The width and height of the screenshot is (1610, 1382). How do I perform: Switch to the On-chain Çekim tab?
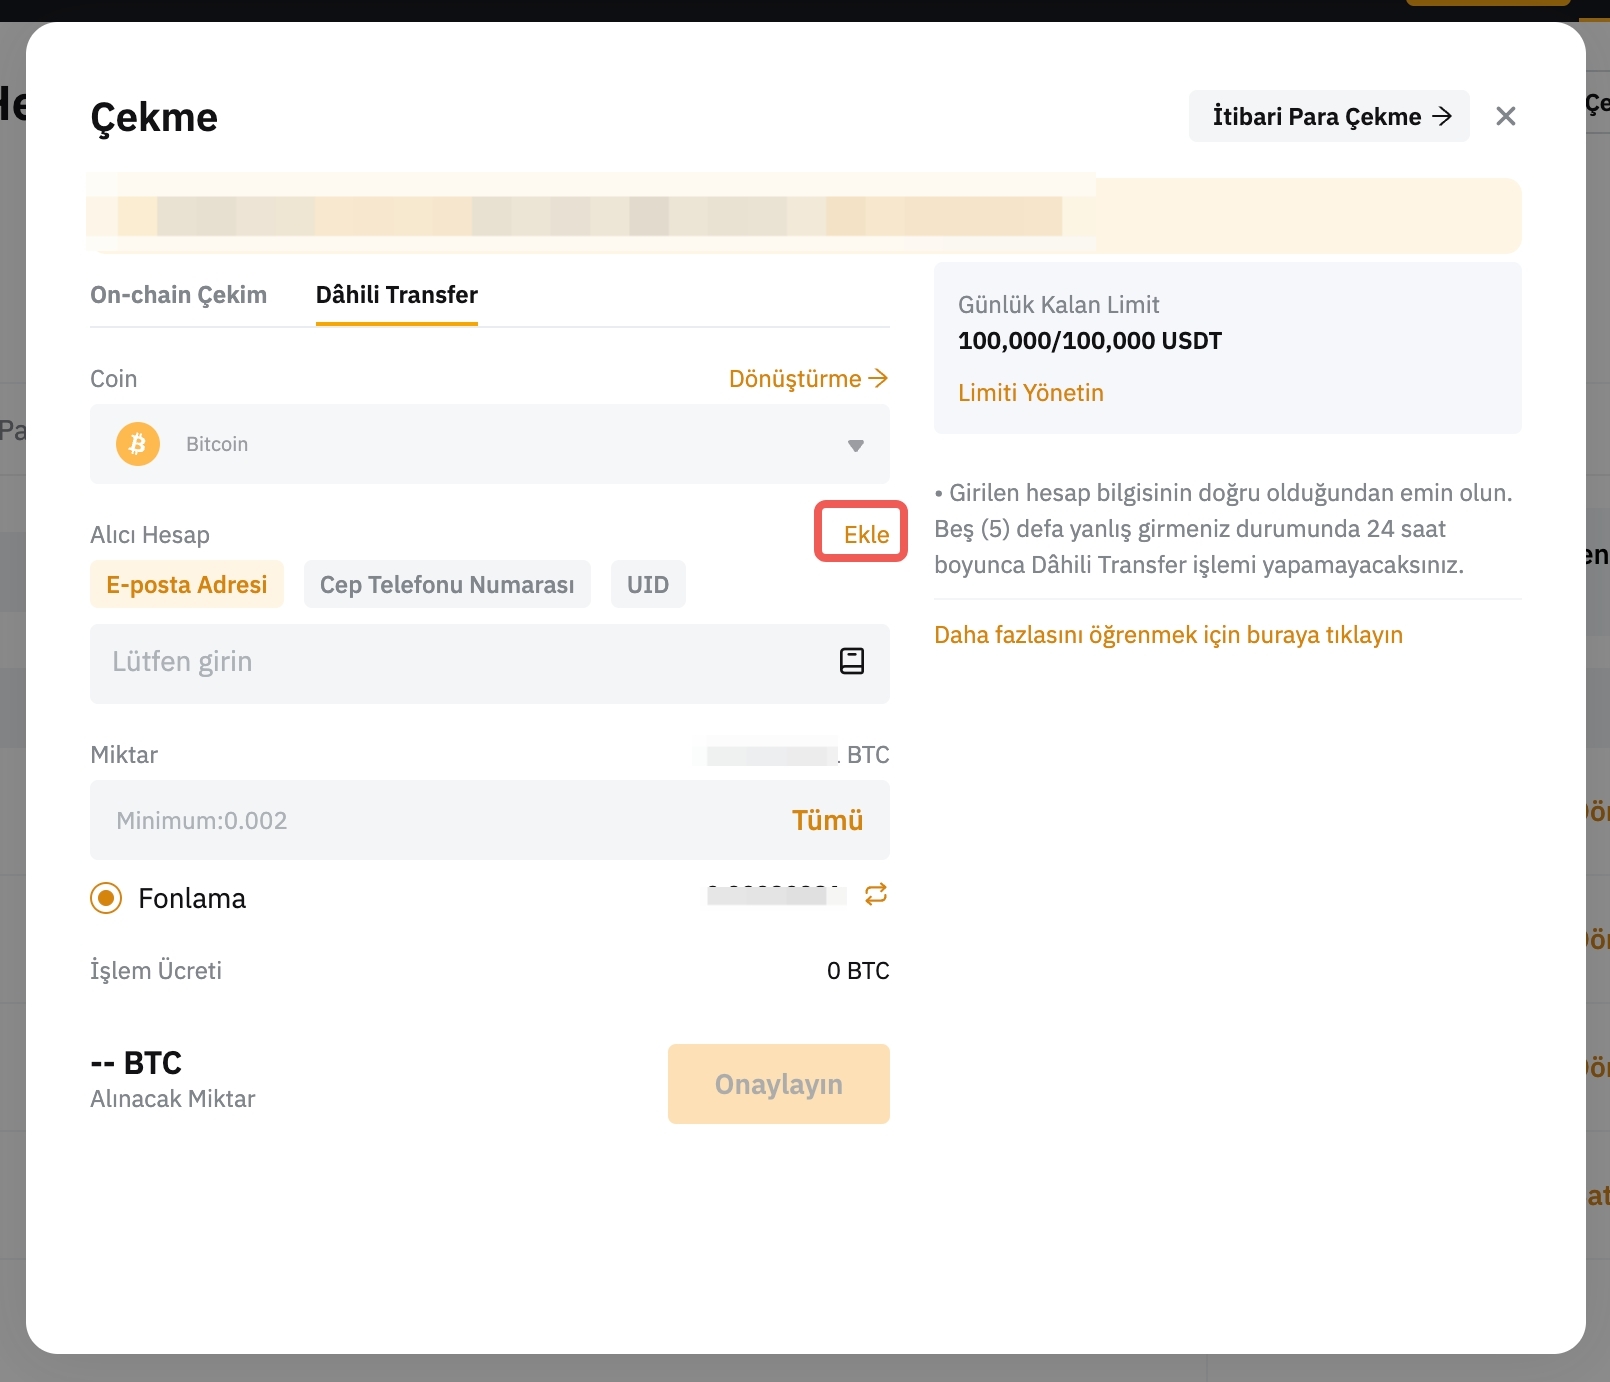(x=178, y=295)
